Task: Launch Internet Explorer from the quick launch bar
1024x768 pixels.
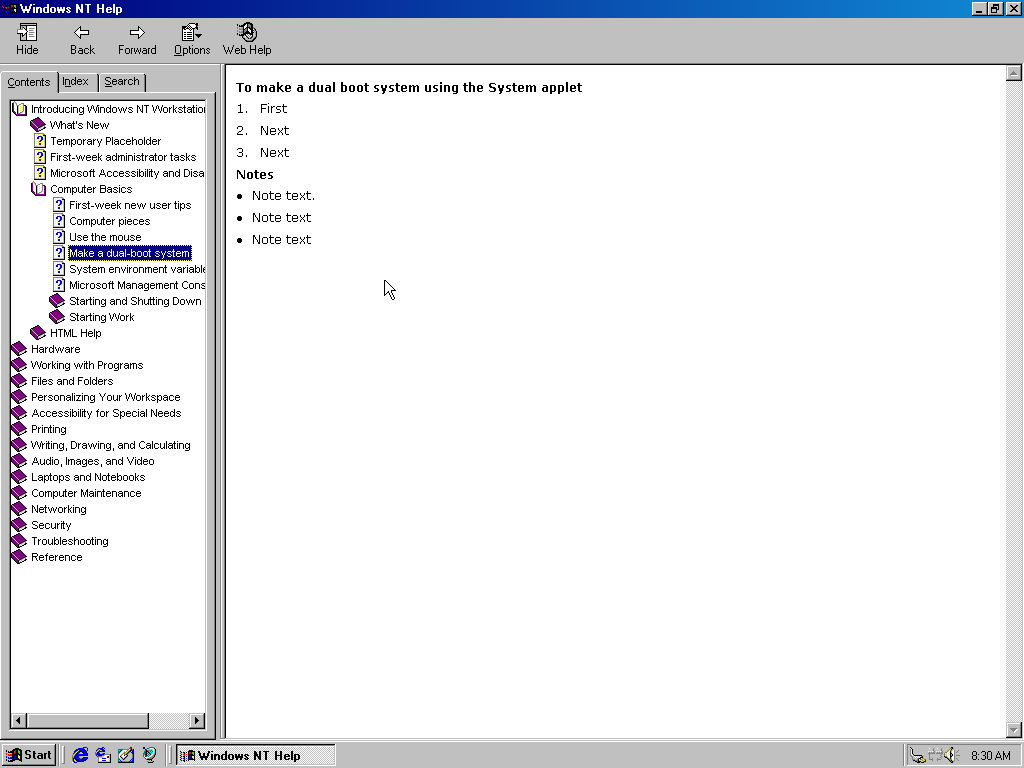Action: 80,755
